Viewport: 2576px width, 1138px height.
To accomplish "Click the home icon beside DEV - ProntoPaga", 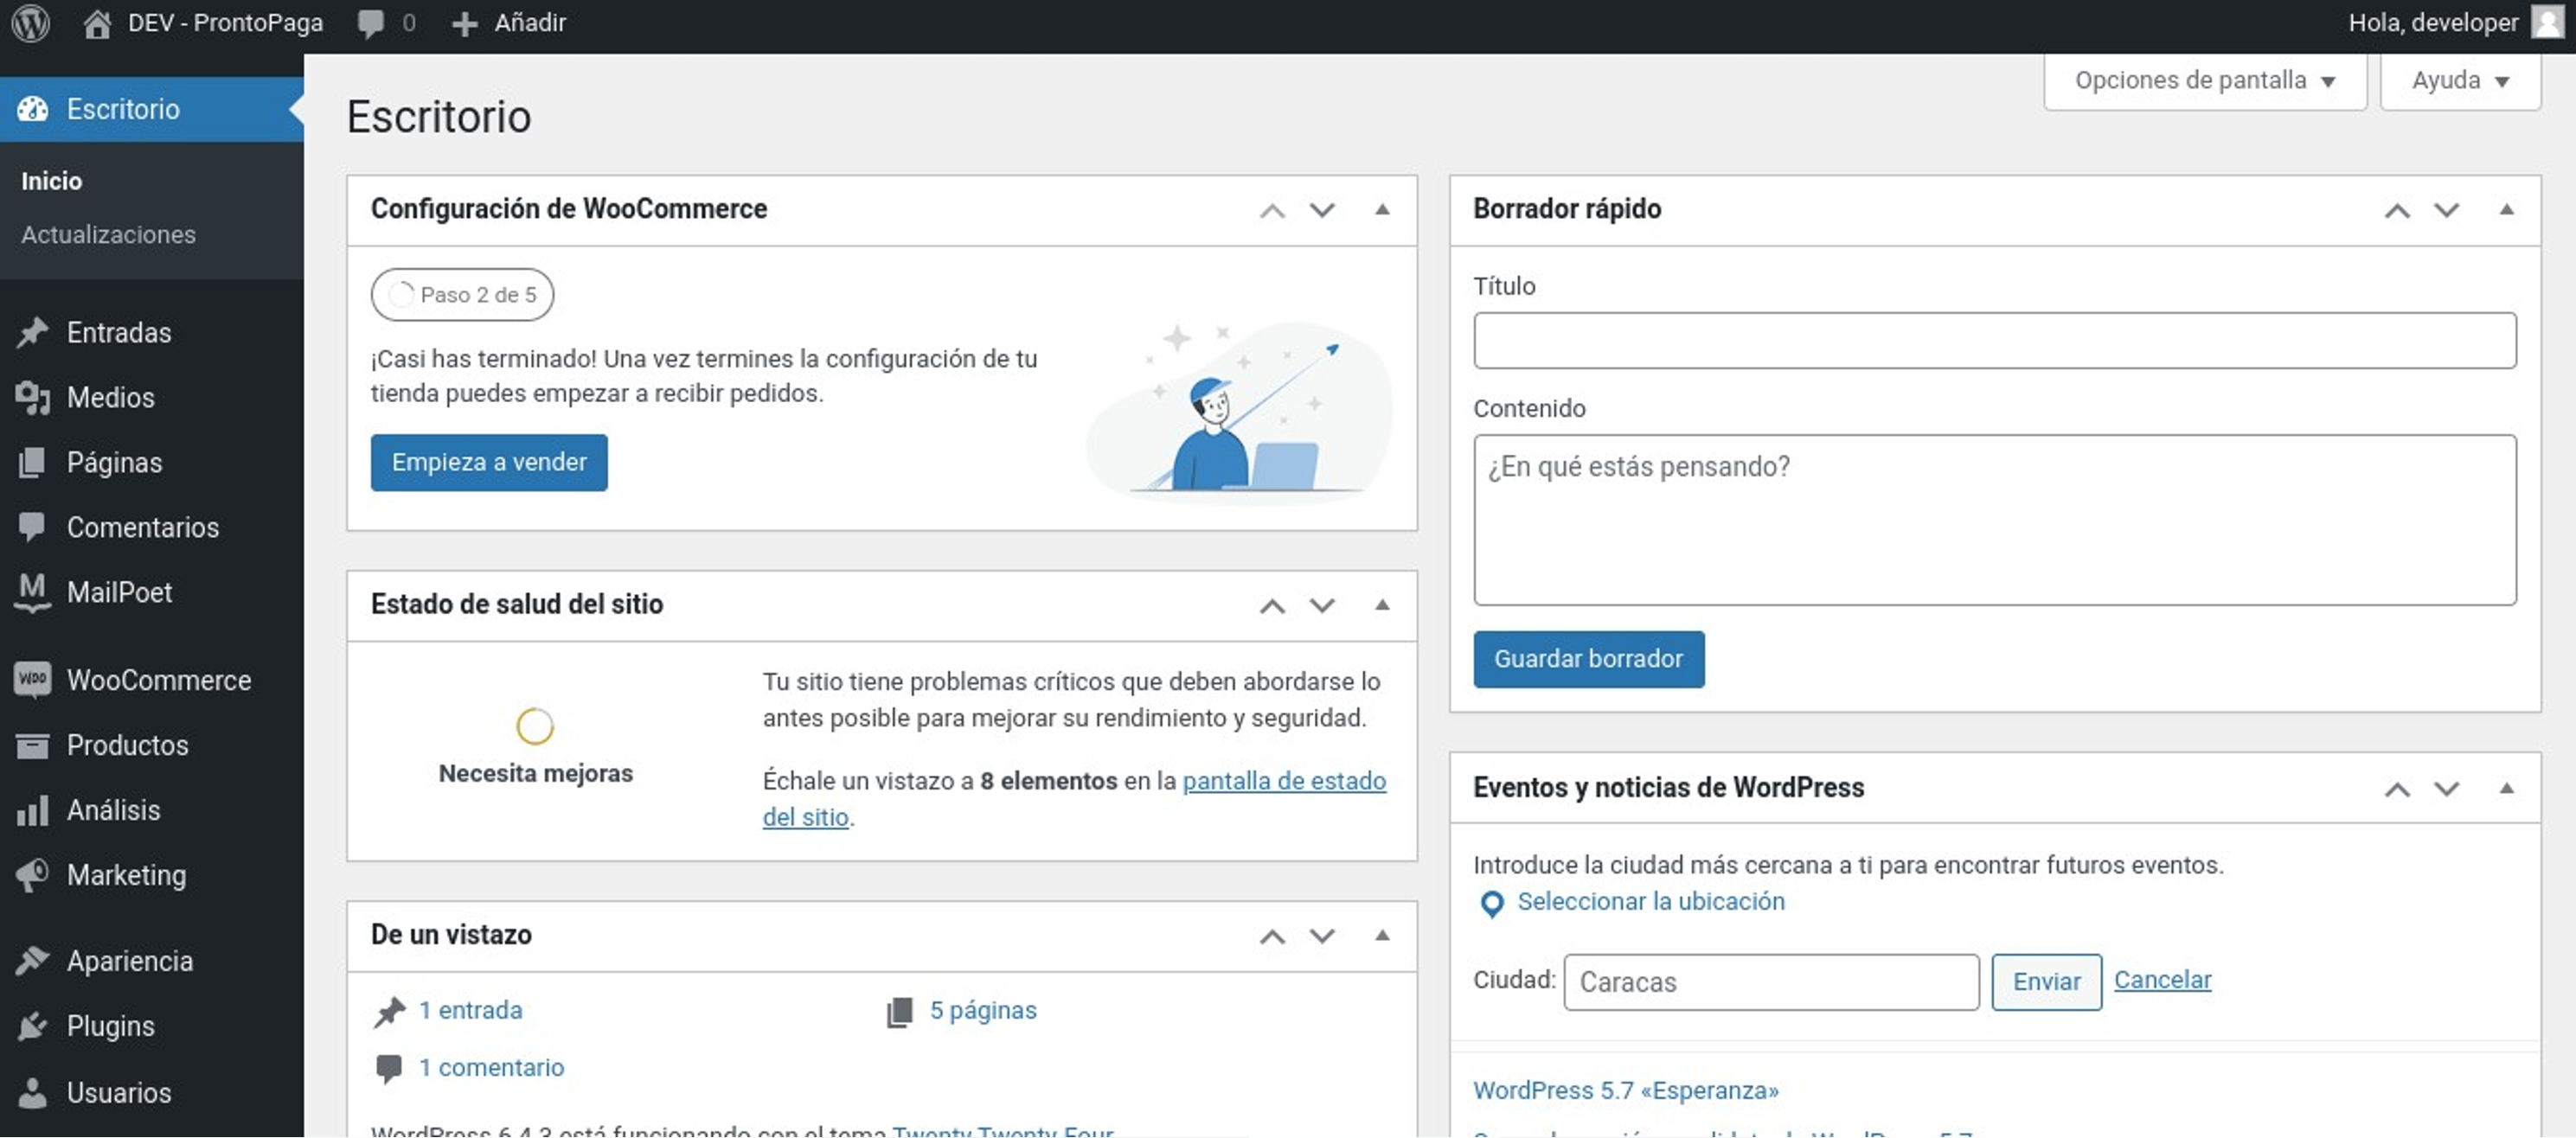I will [97, 22].
